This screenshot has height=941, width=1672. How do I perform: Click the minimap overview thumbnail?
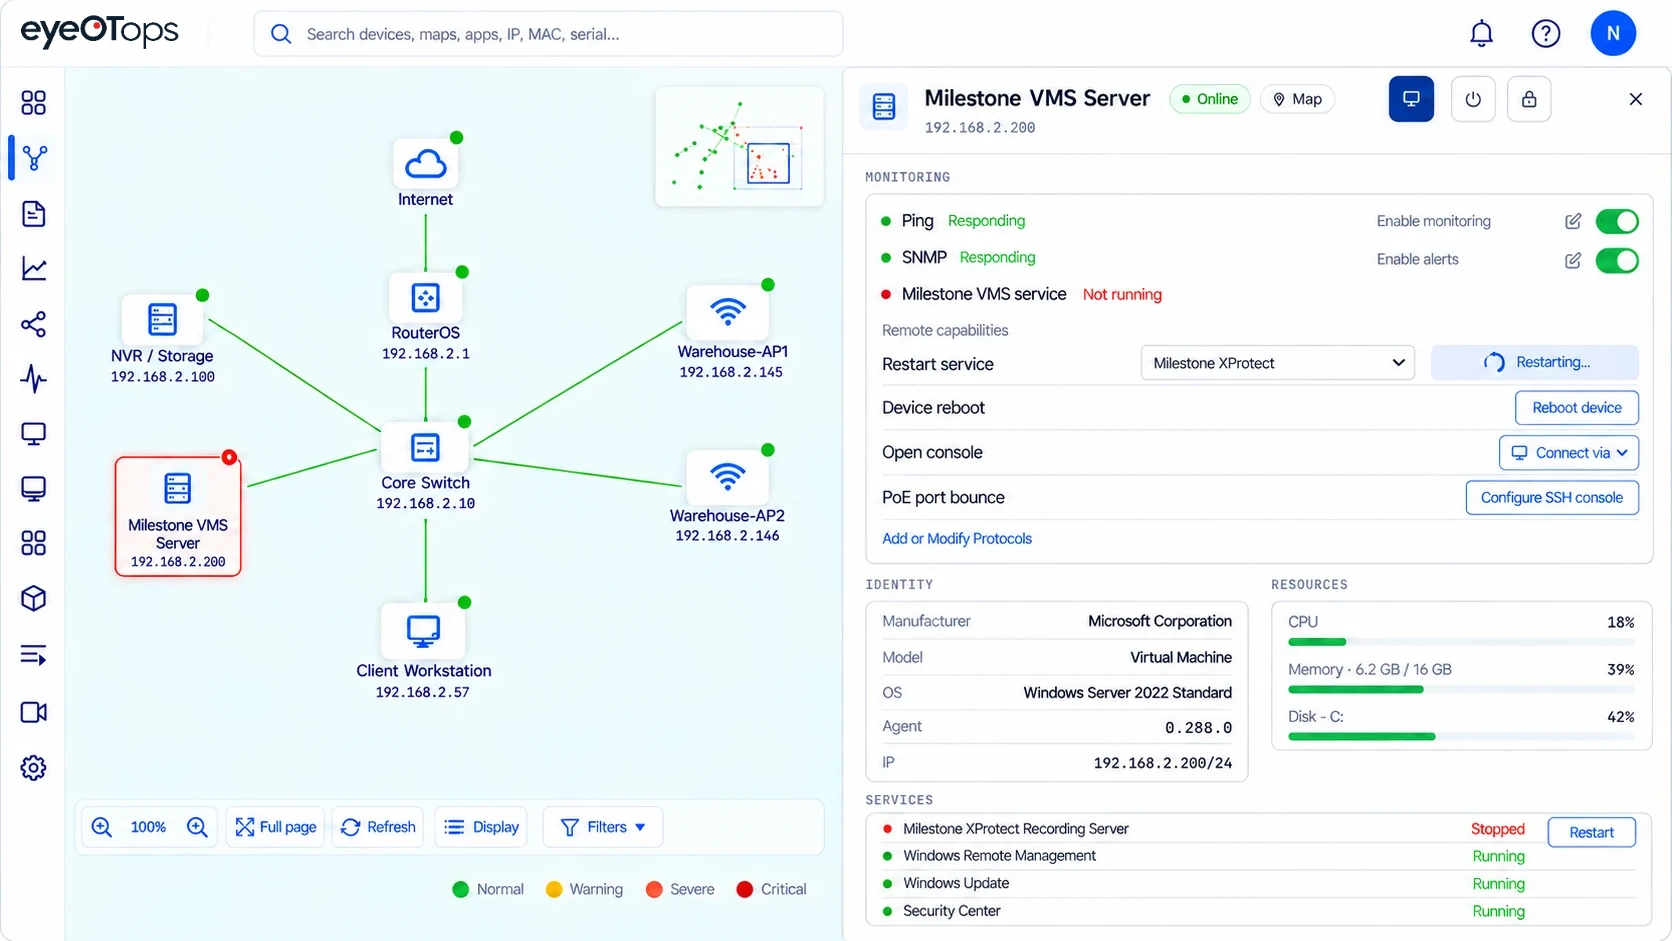(x=740, y=147)
